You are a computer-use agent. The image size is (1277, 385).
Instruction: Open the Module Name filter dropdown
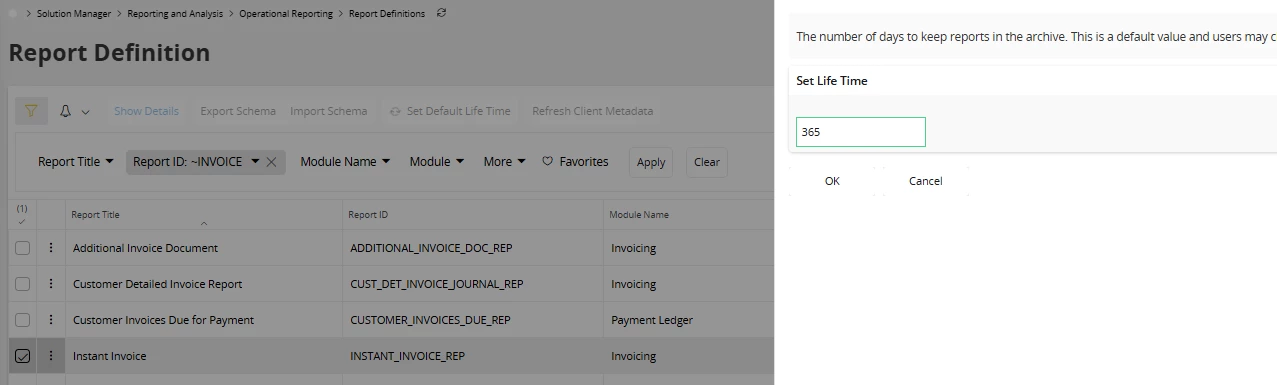click(345, 161)
